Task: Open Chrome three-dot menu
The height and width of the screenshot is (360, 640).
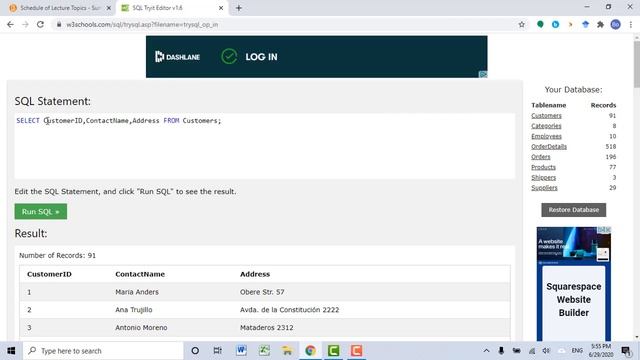Action: (631, 24)
